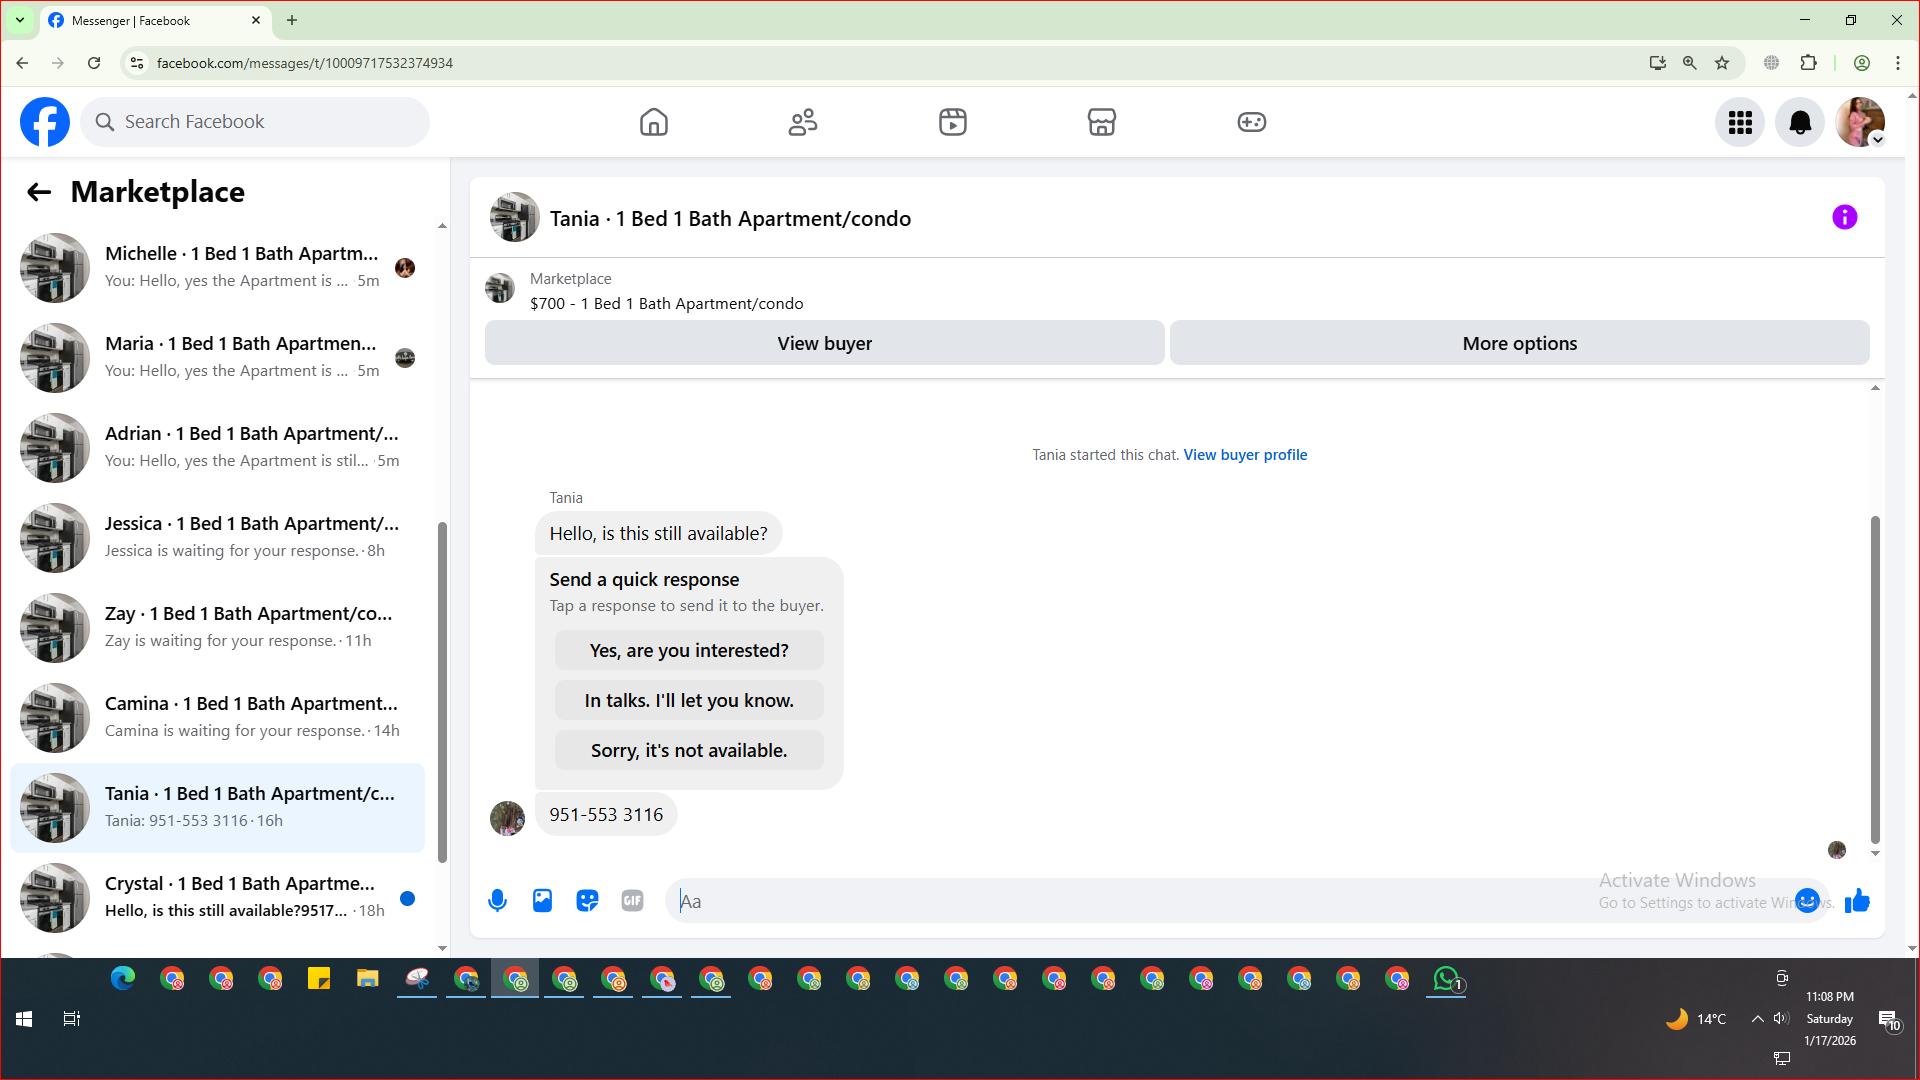This screenshot has width=1920, height=1080.
Task: Open Chrome tab search dropdown arrow
Action: tap(19, 20)
